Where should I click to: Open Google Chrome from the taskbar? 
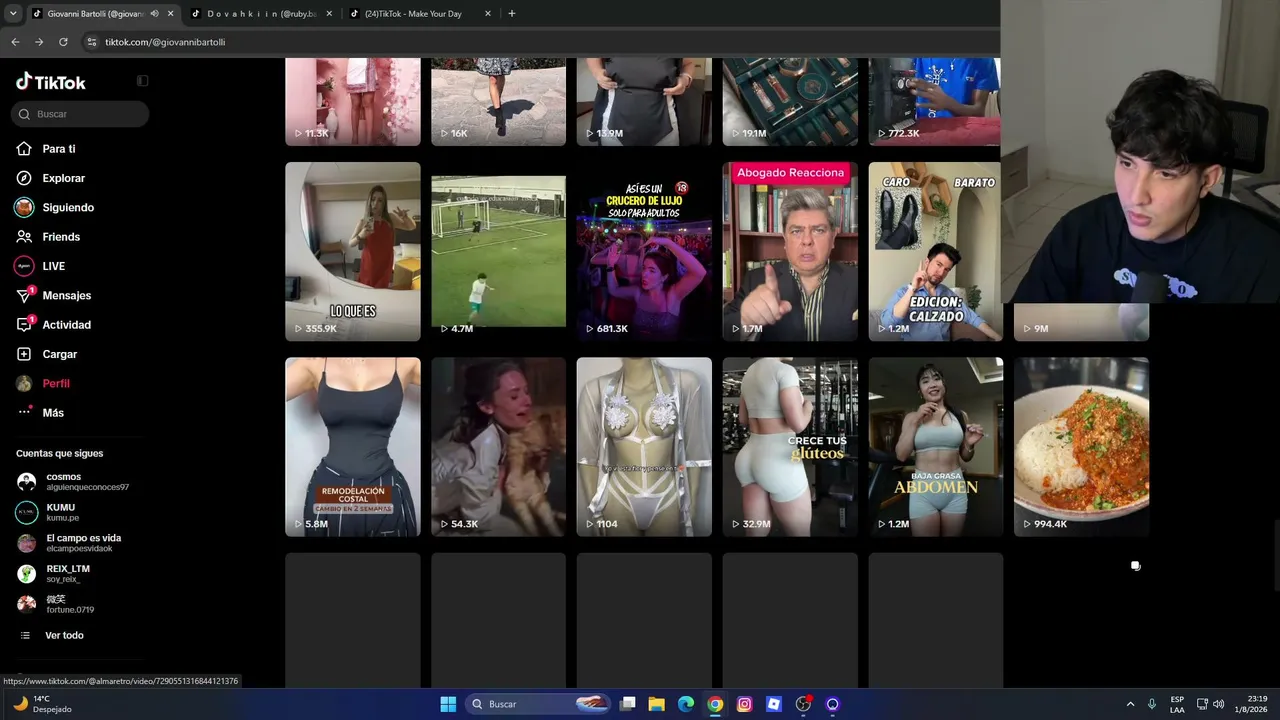[x=715, y=704]
